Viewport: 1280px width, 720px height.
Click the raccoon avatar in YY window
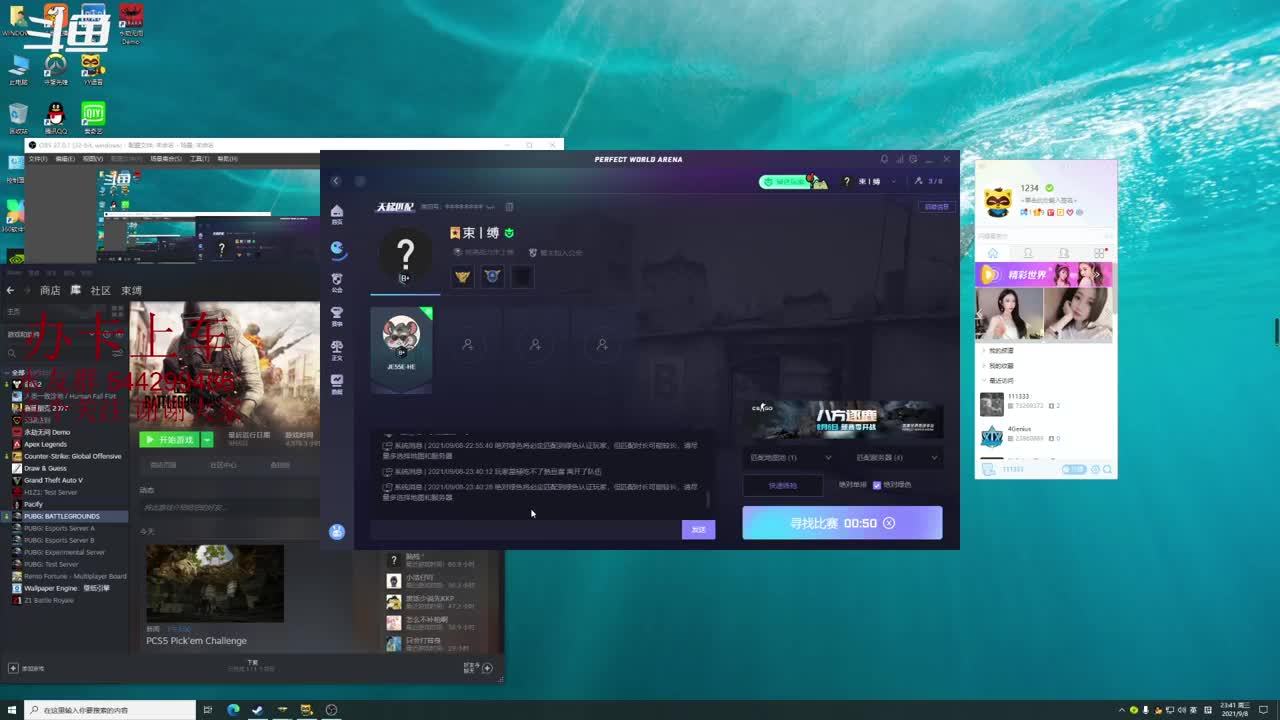(x=998, y=202)
